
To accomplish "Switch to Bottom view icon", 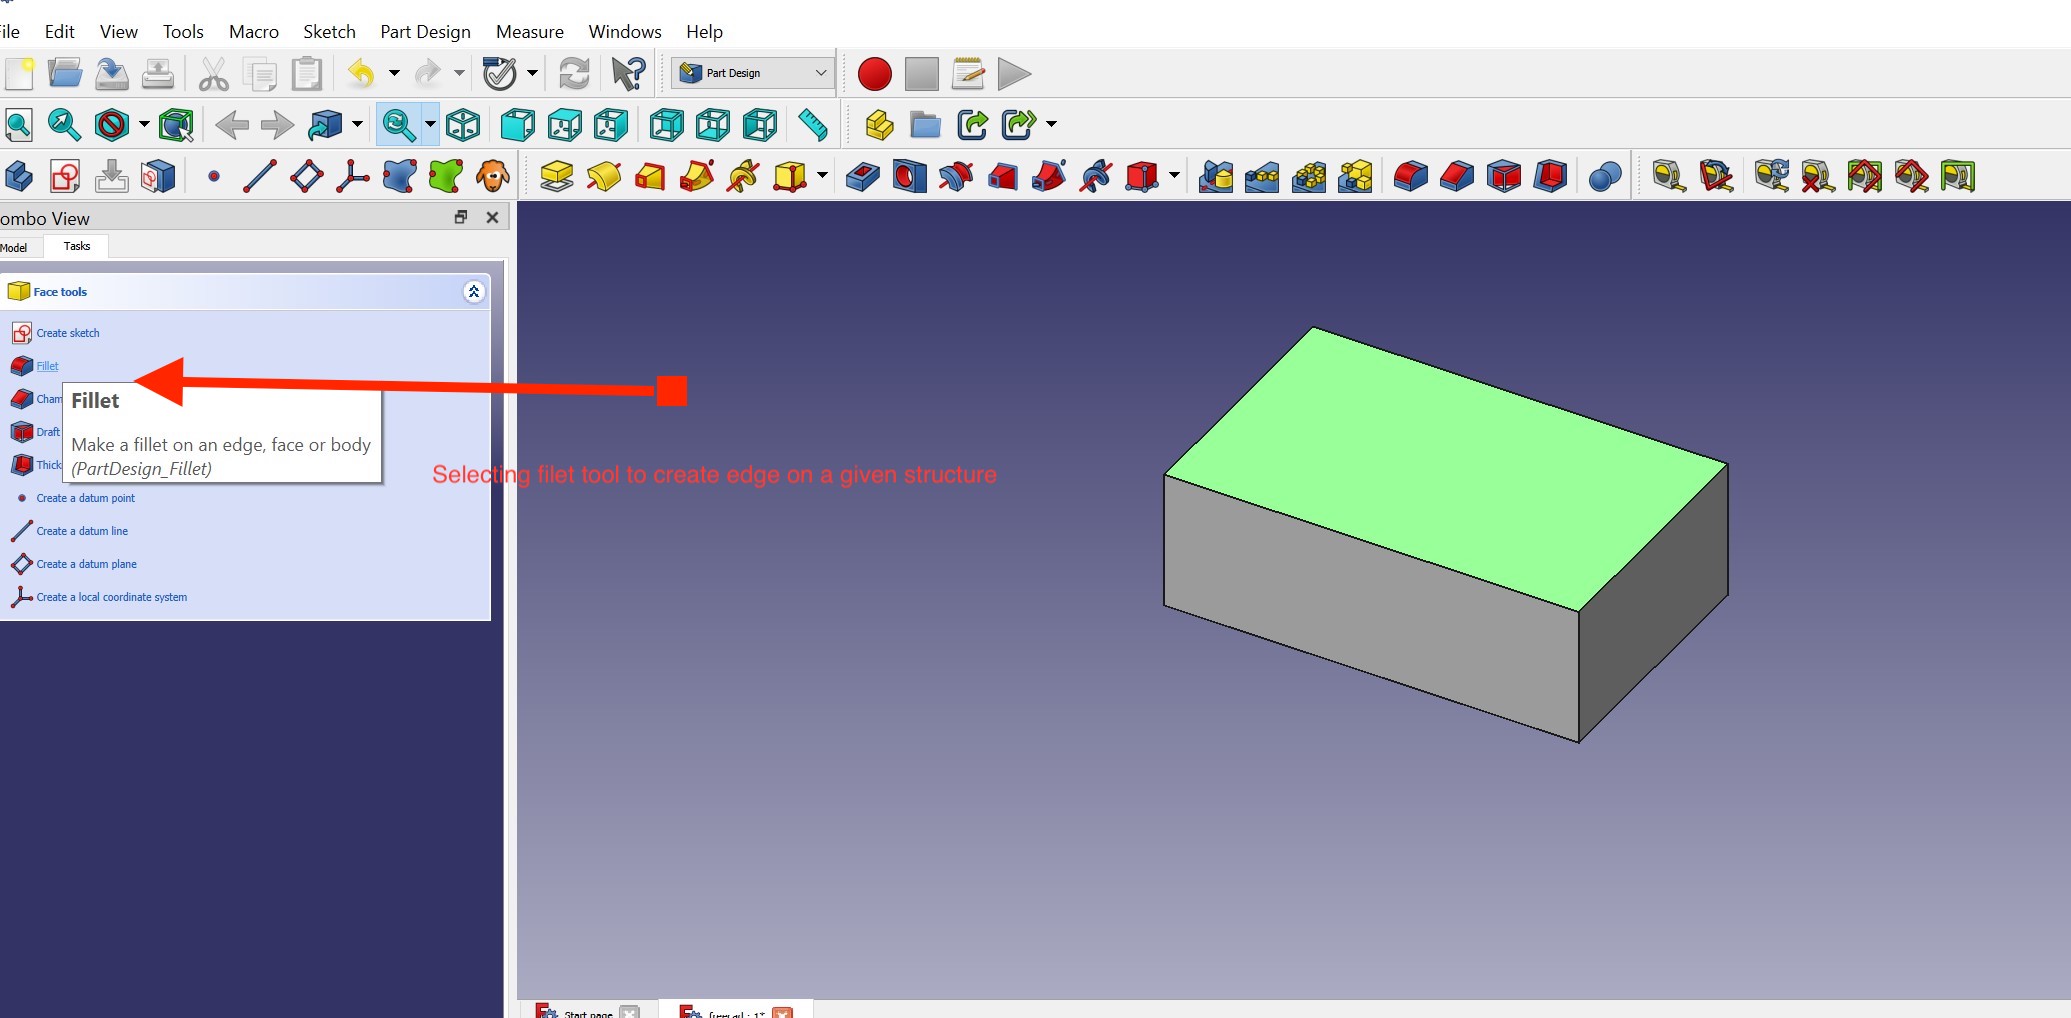I will tap(713, 125).
